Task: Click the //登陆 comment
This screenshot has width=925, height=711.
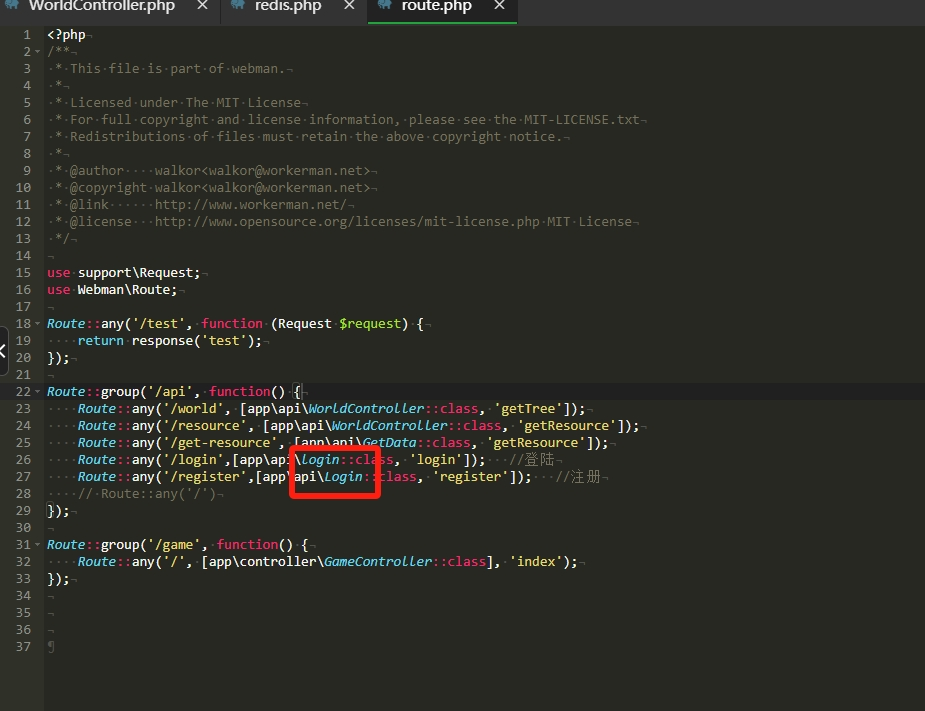Action: tap(532, 460)
